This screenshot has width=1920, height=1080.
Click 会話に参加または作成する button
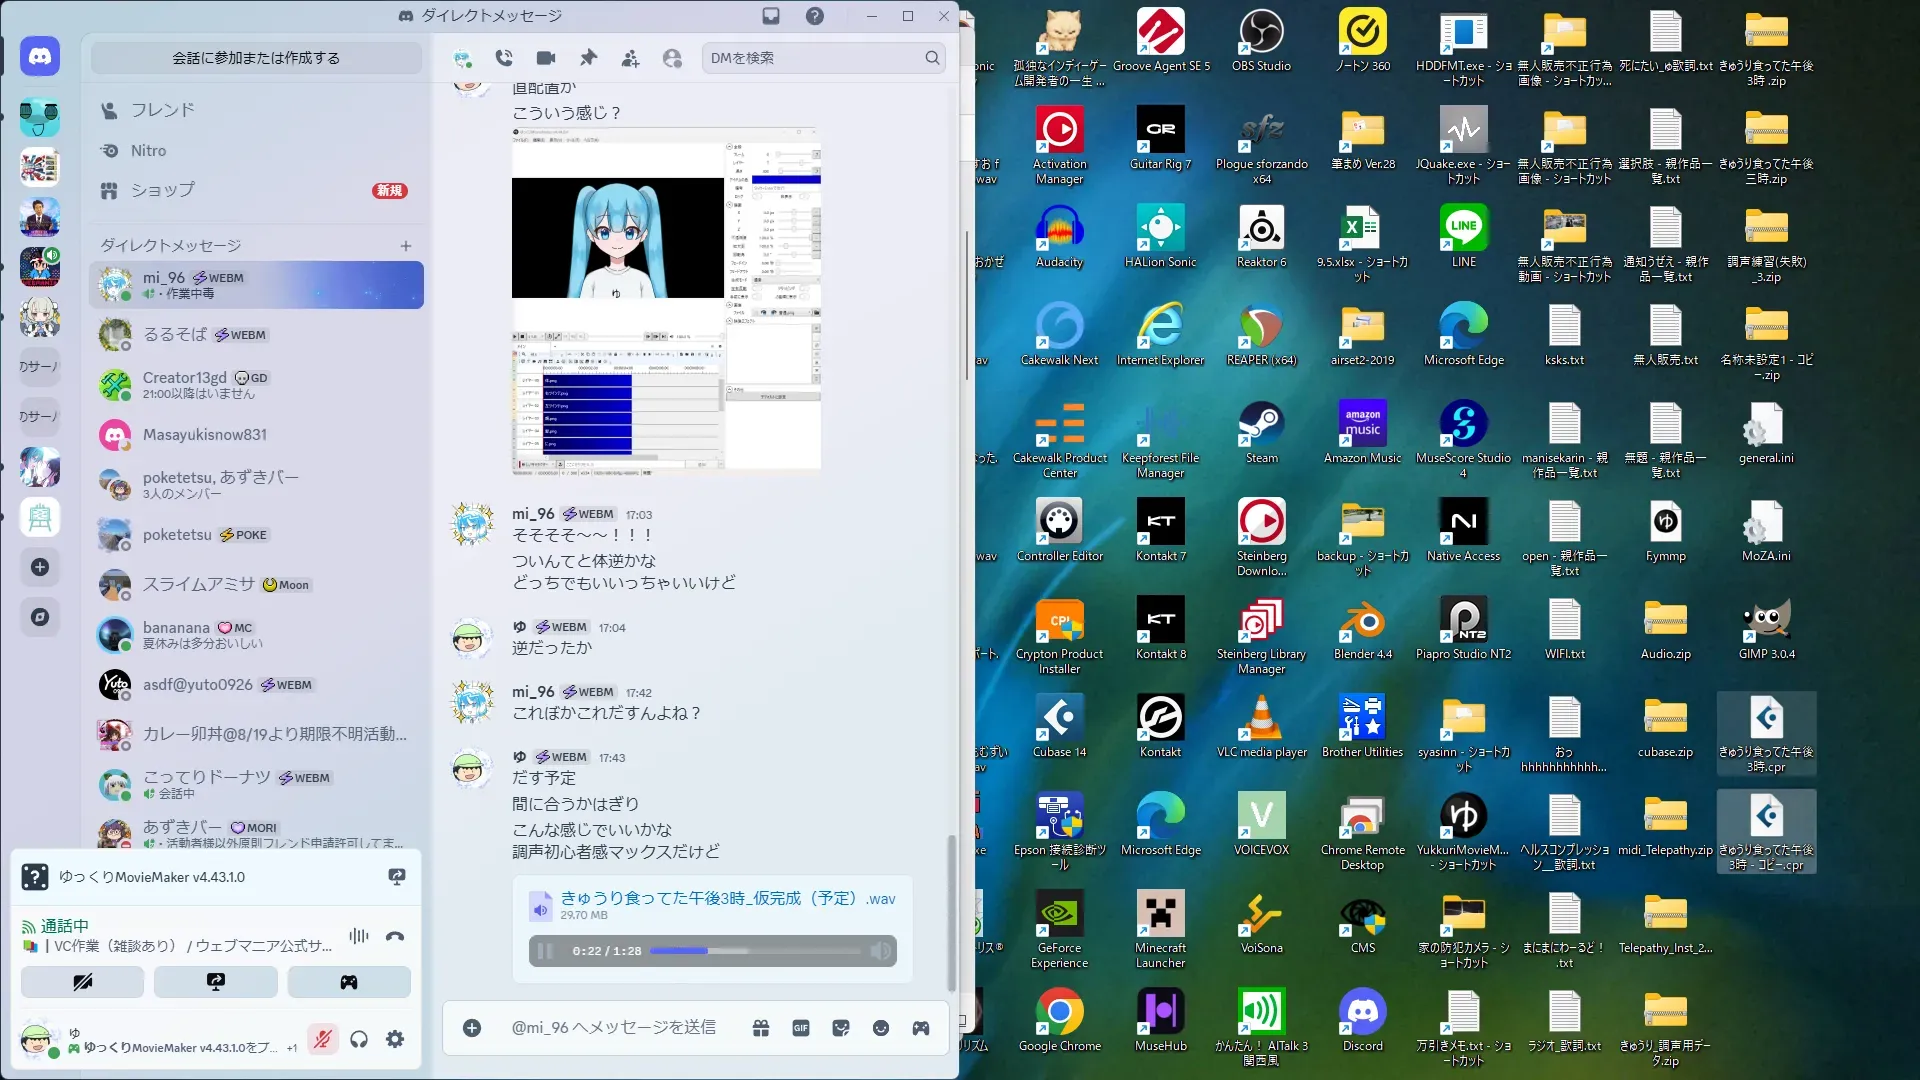tap(256, 58)
